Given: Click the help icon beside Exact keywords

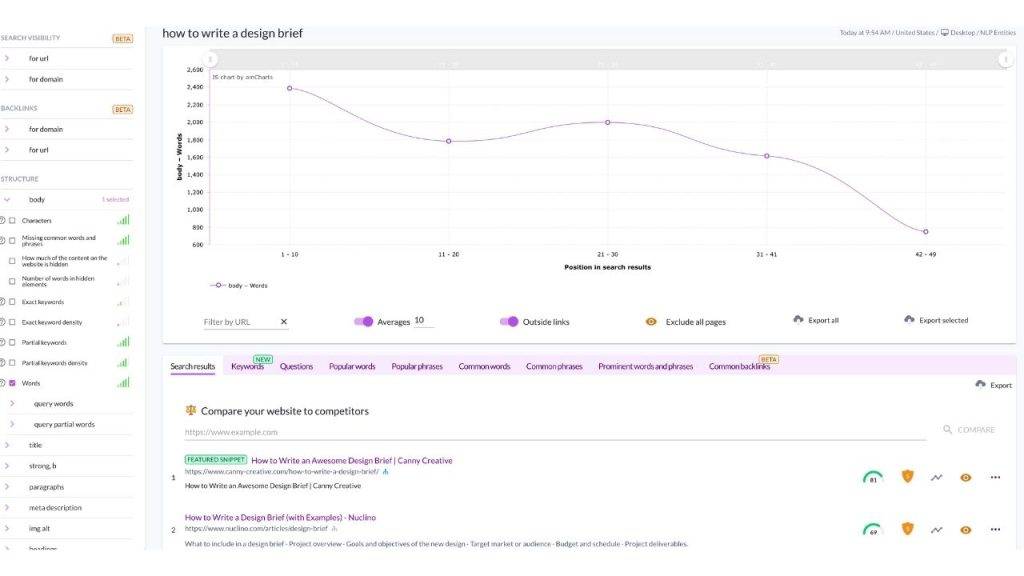Looking at the screenshot, I should [3, 302].
